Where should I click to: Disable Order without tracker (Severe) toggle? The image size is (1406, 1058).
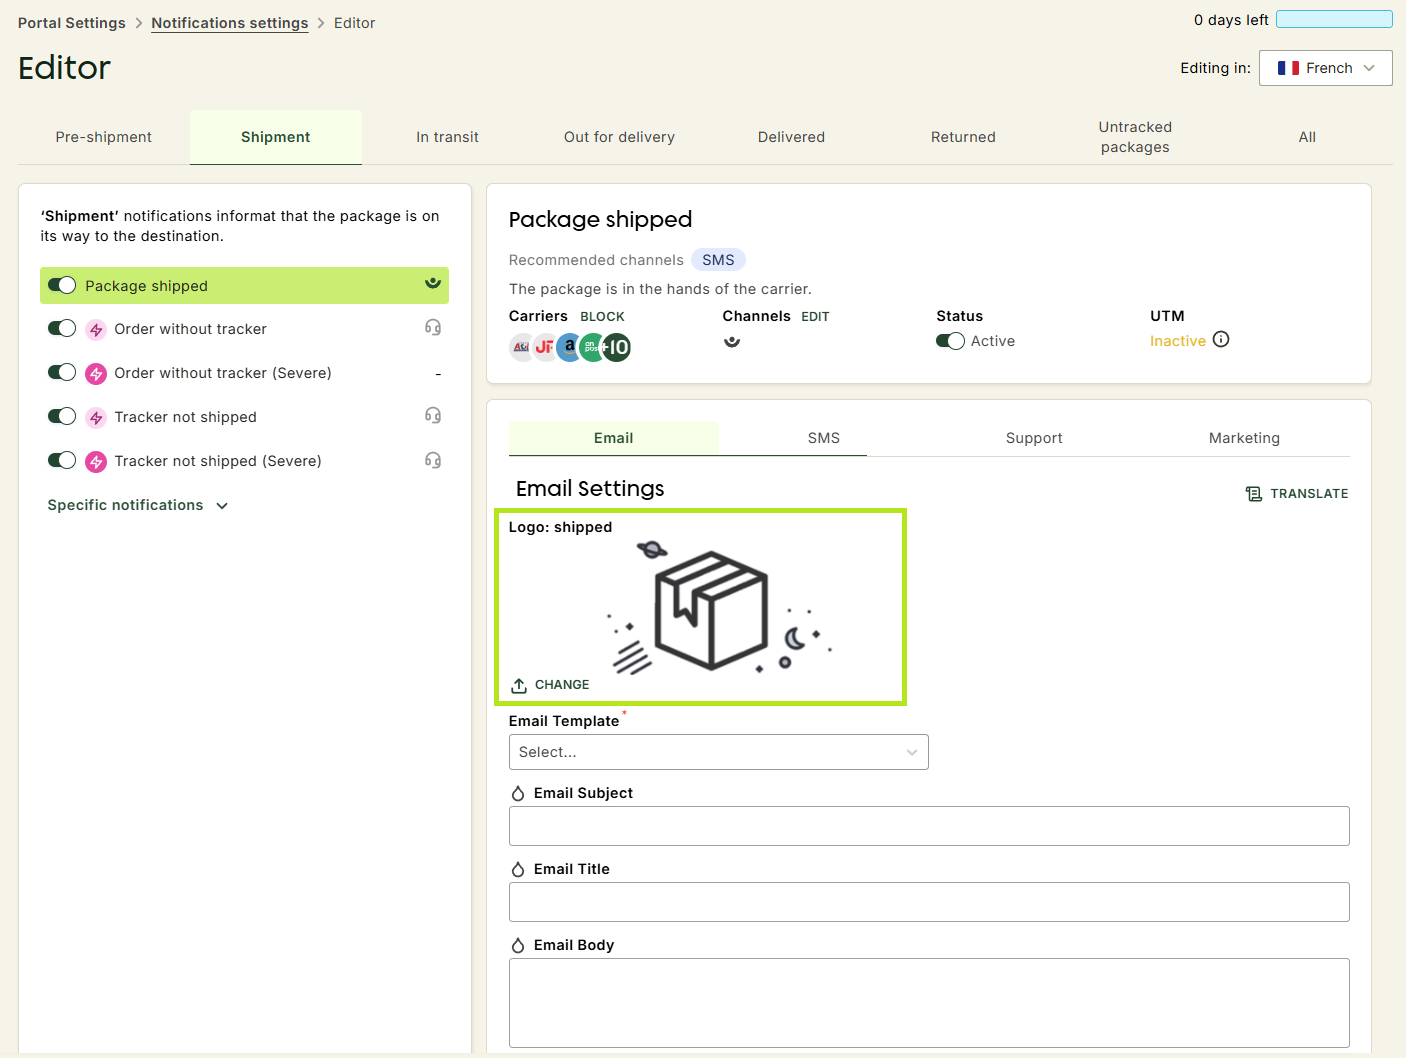click(62, 372)
